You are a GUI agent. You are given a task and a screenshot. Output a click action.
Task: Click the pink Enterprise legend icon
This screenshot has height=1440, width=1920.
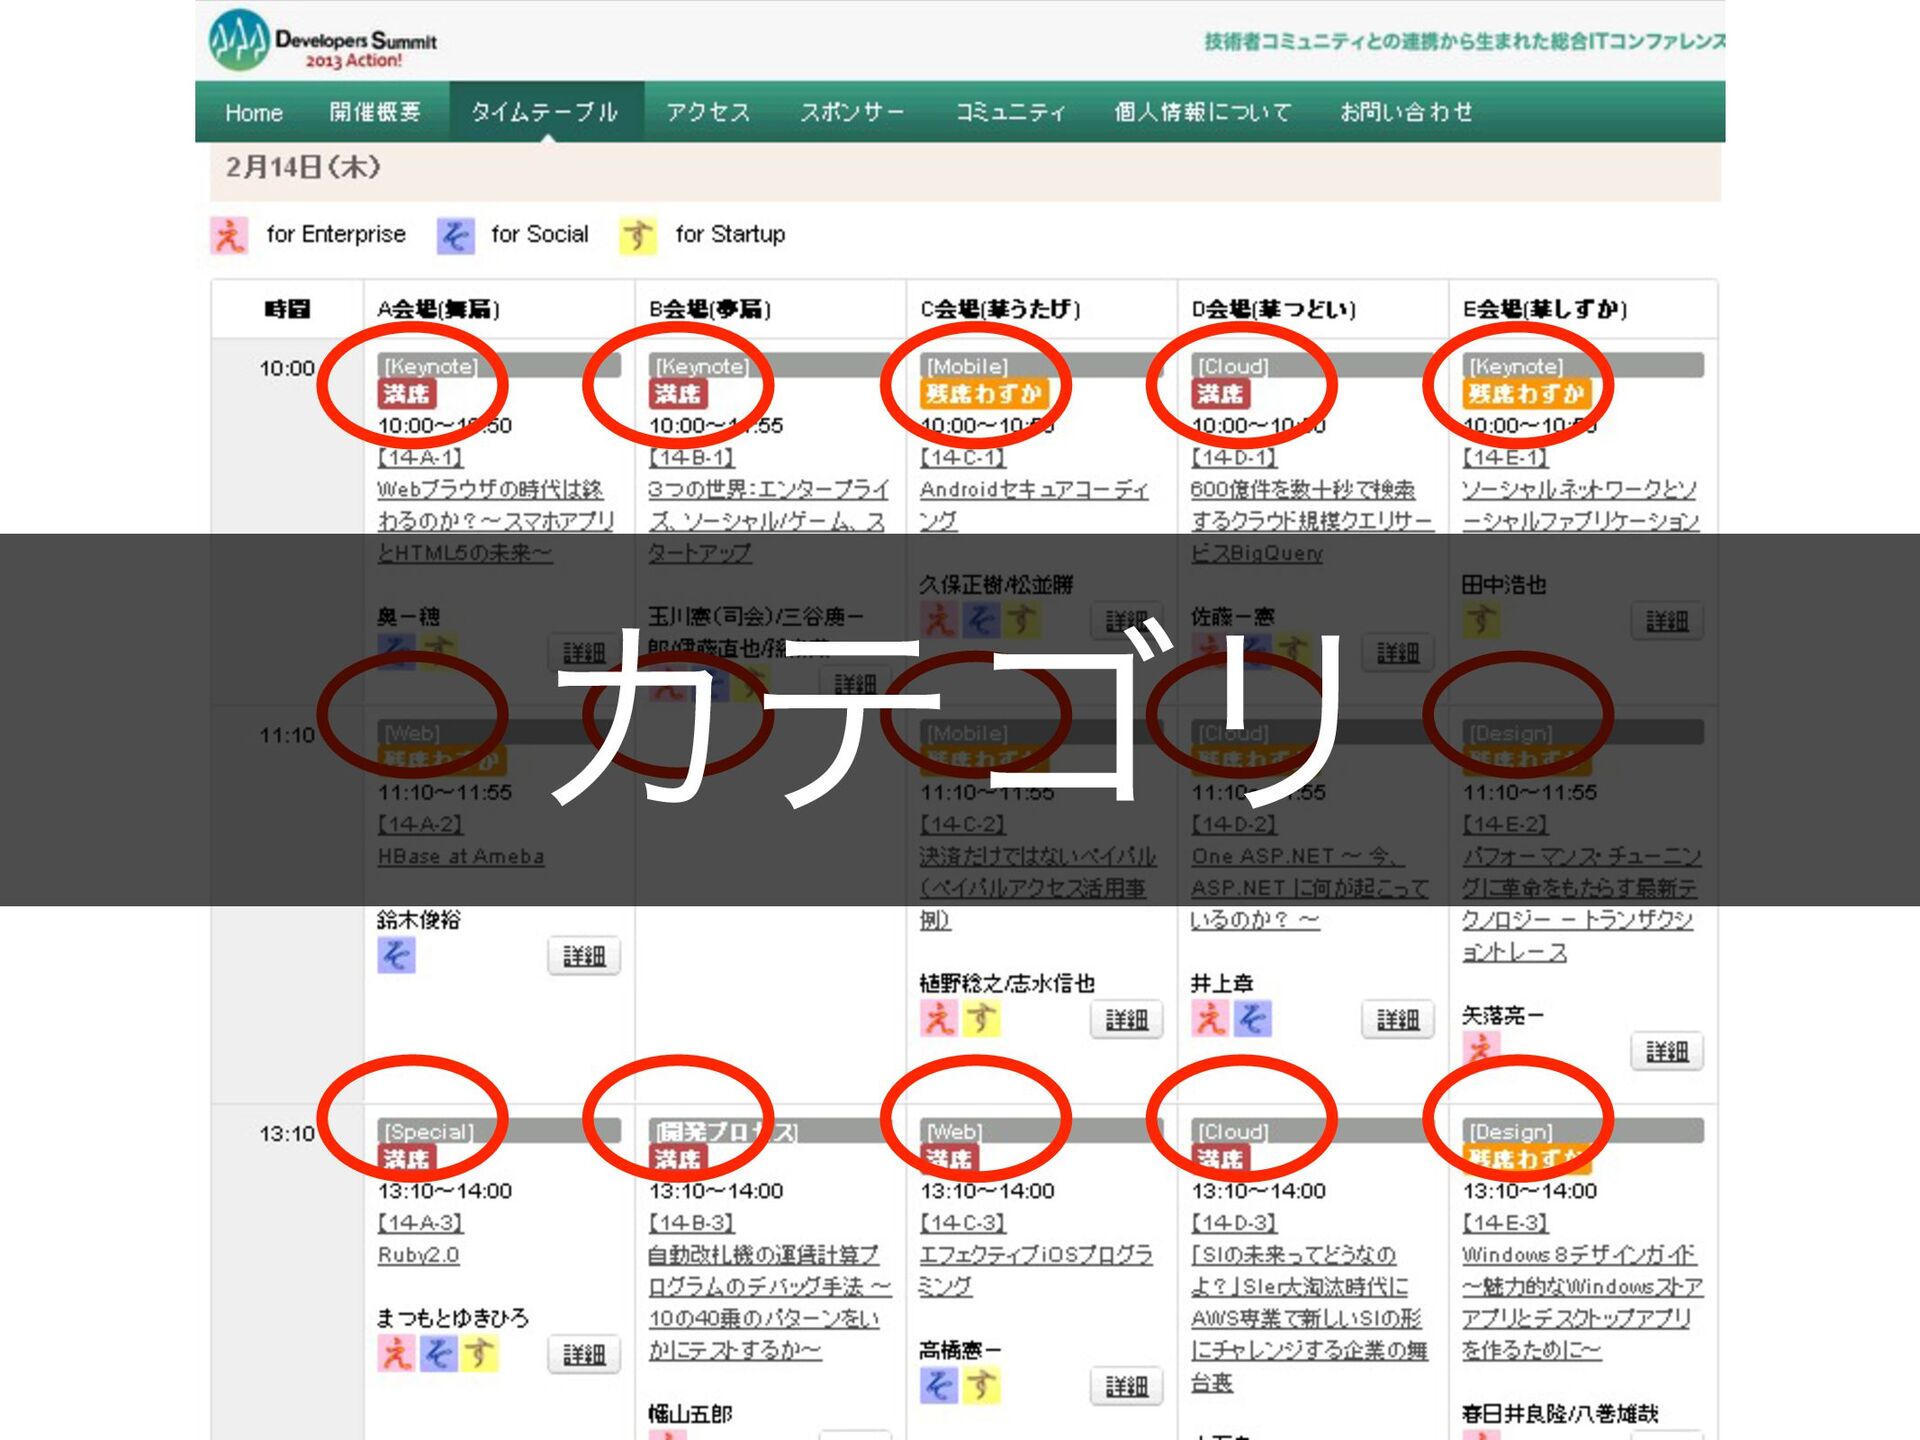[x=229, y=235]
